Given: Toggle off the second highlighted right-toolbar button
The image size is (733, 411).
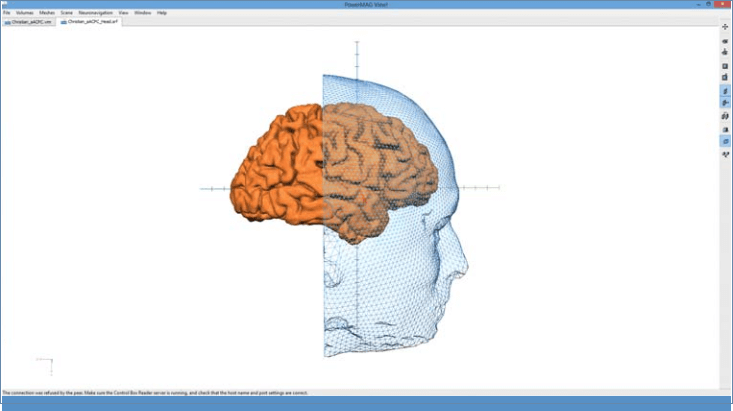Looking at the screenshot, I should [x=725, y=103].
